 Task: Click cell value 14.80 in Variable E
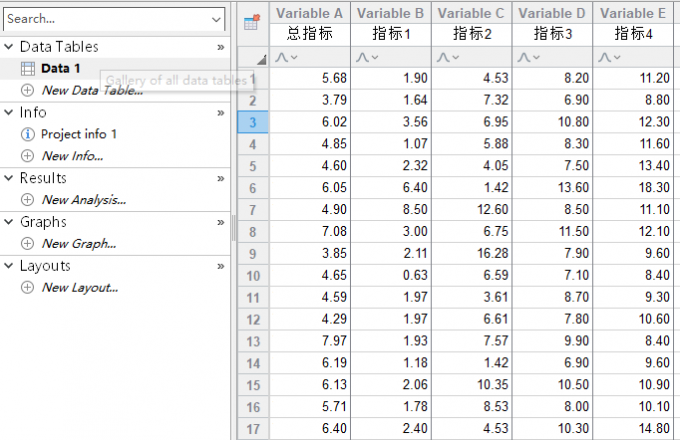click(654, 428)
